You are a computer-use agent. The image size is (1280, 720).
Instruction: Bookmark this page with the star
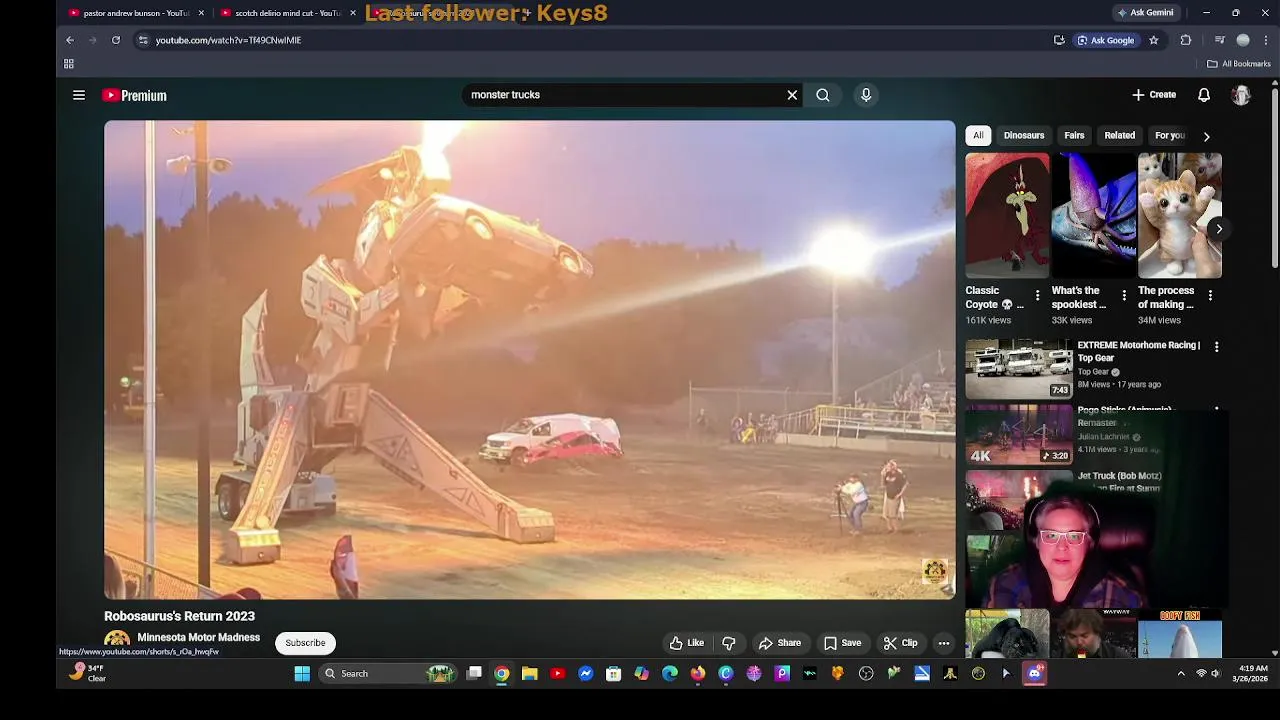click(1153, 40)
